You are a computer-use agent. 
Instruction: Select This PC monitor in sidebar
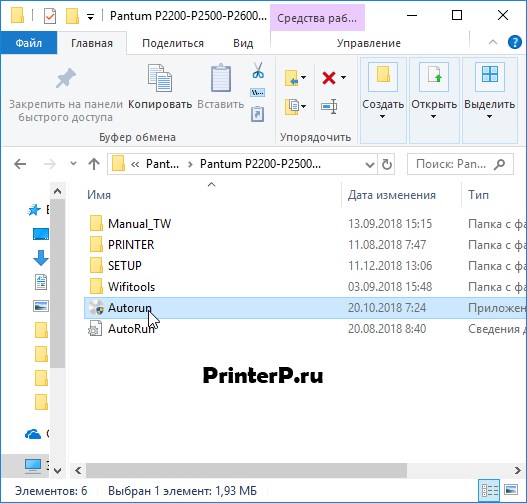[33, 466]
